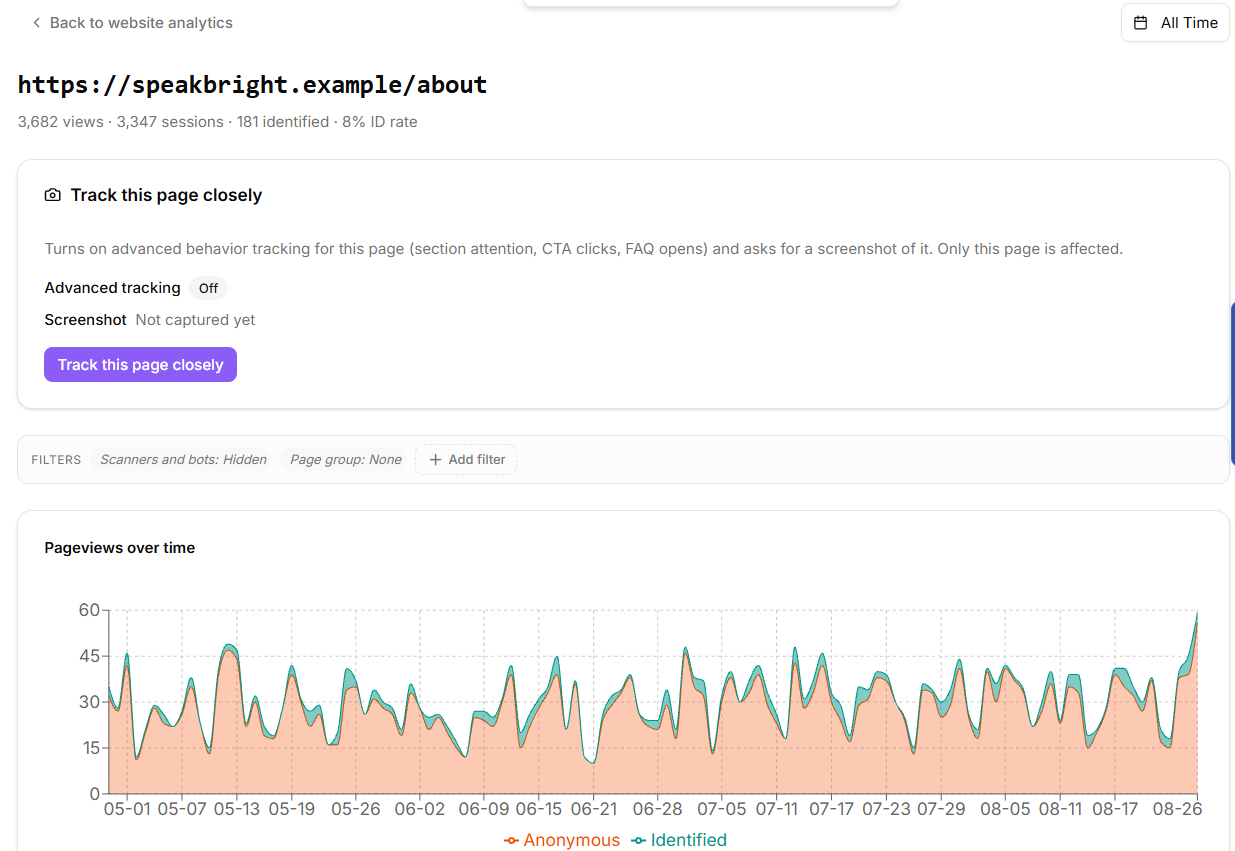Screen dimensions: 1235x851
Task: Click the 60 value on the y-axis
Action: point(89,610)
